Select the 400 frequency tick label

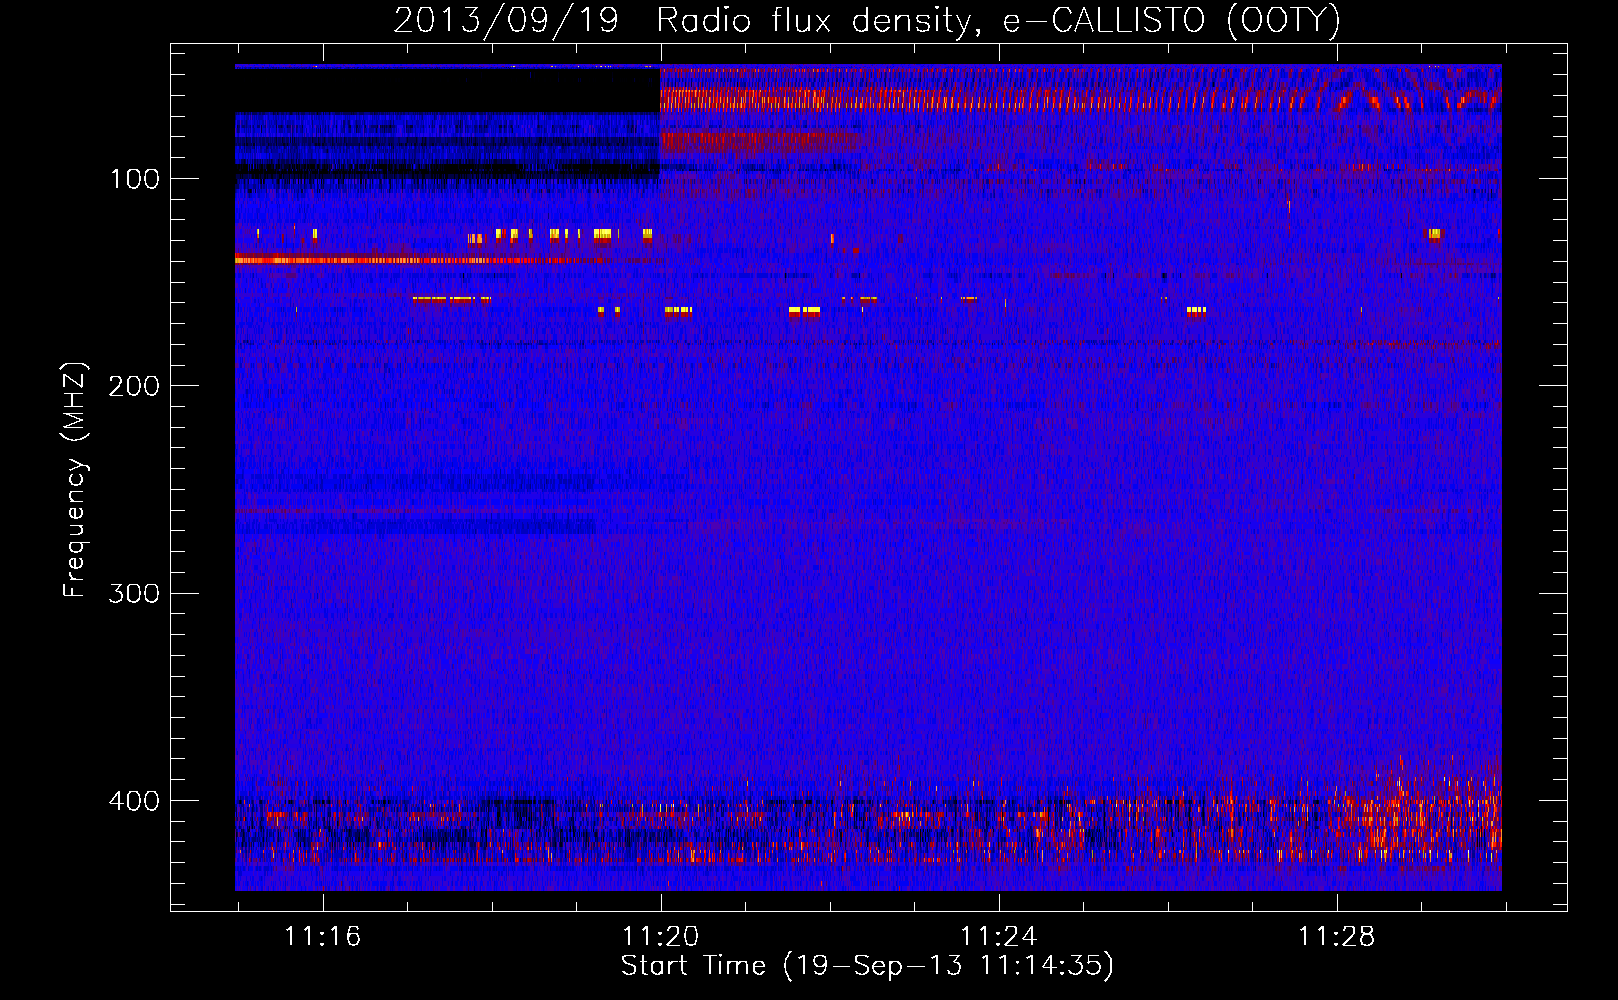pos(133,801)
